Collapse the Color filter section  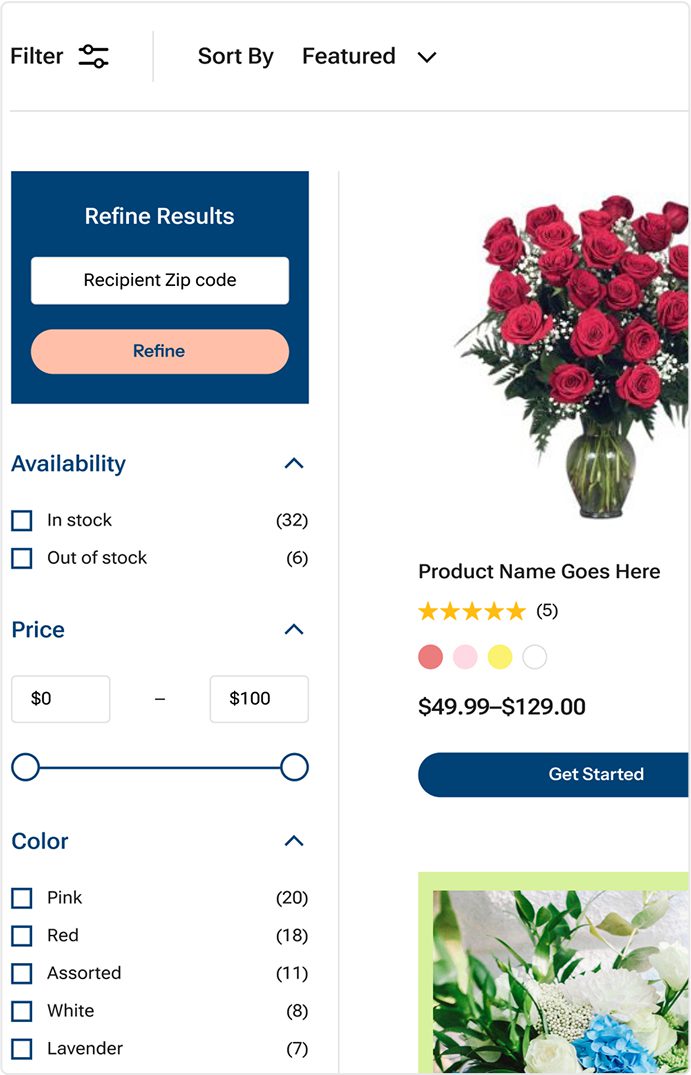point(293,841)
